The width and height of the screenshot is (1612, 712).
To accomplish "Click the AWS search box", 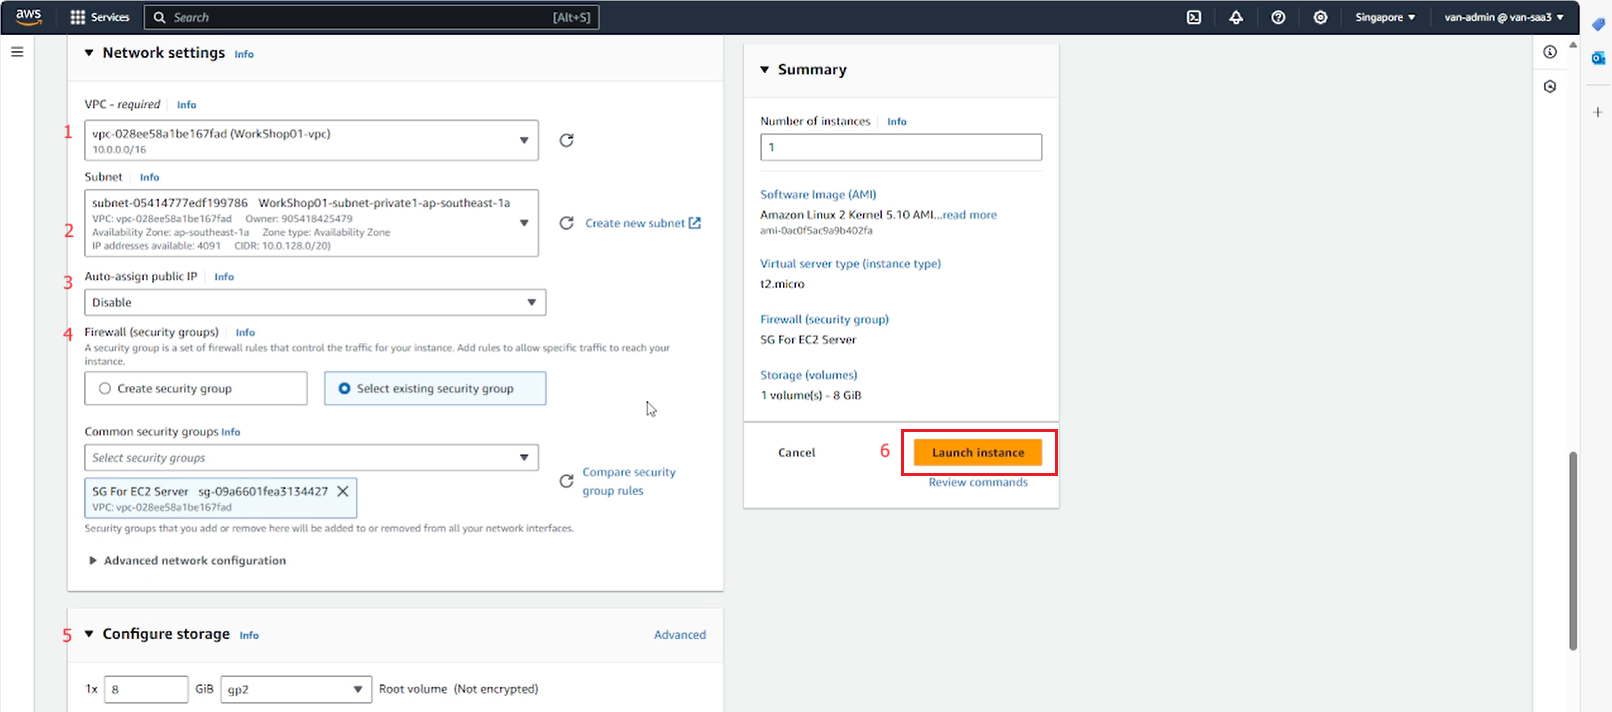I will (372, 17).
